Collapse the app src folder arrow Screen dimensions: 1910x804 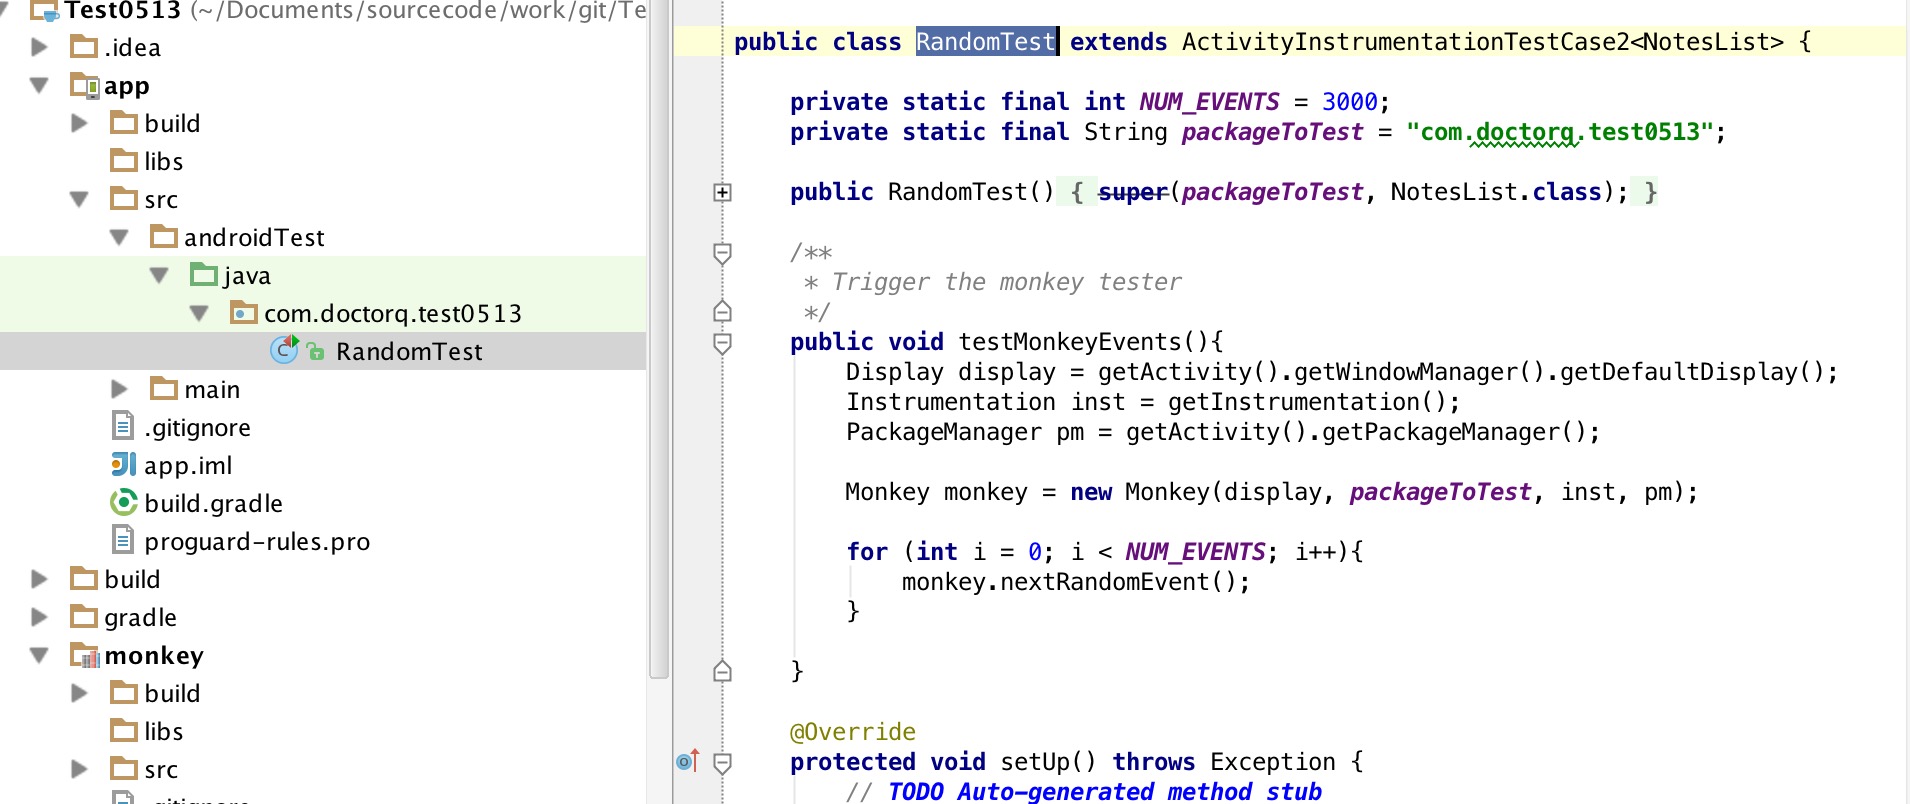(80, 199)
